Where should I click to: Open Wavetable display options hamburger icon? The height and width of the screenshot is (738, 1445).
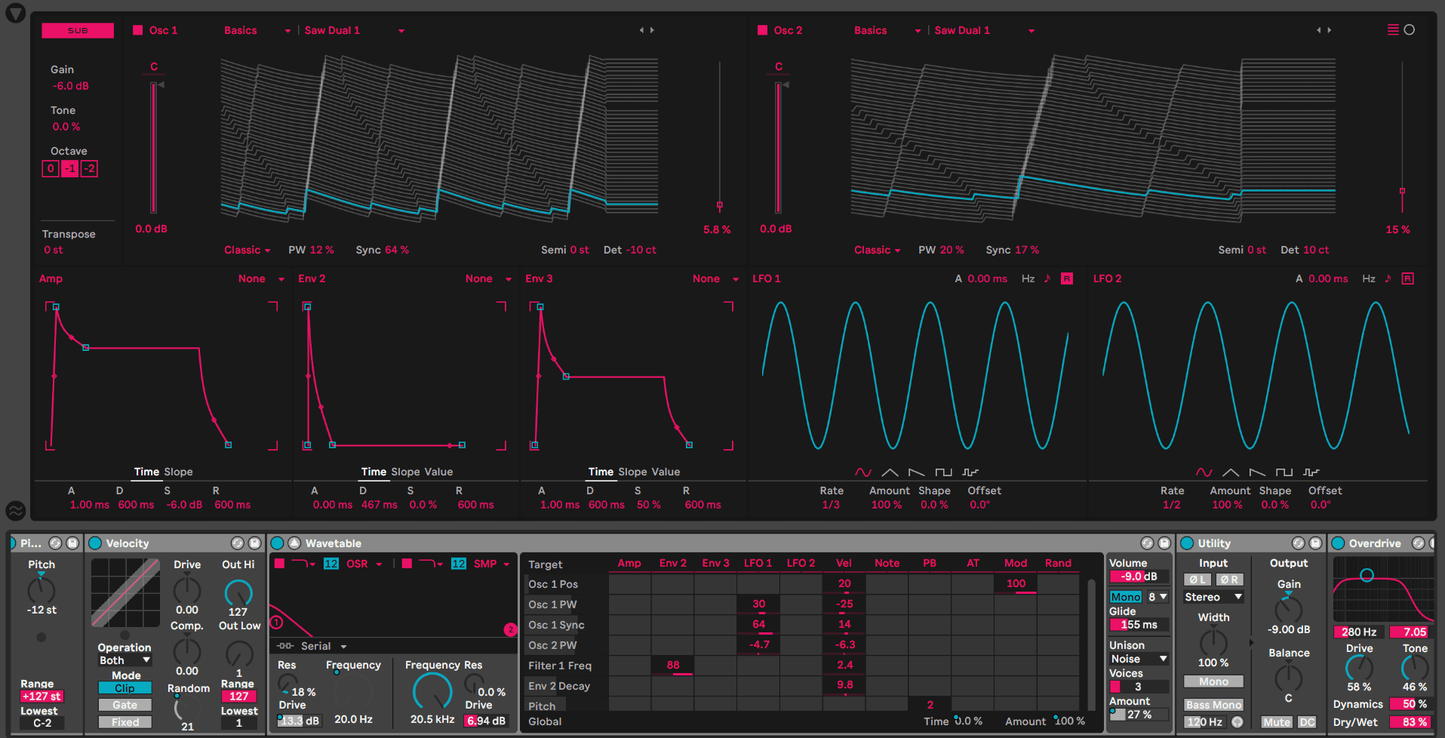(x=1393, y=30)
